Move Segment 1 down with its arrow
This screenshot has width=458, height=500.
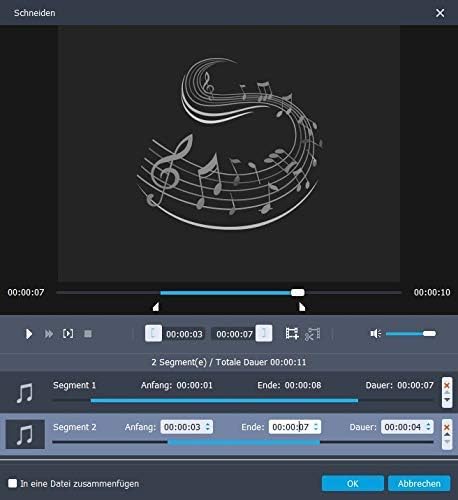447,400
